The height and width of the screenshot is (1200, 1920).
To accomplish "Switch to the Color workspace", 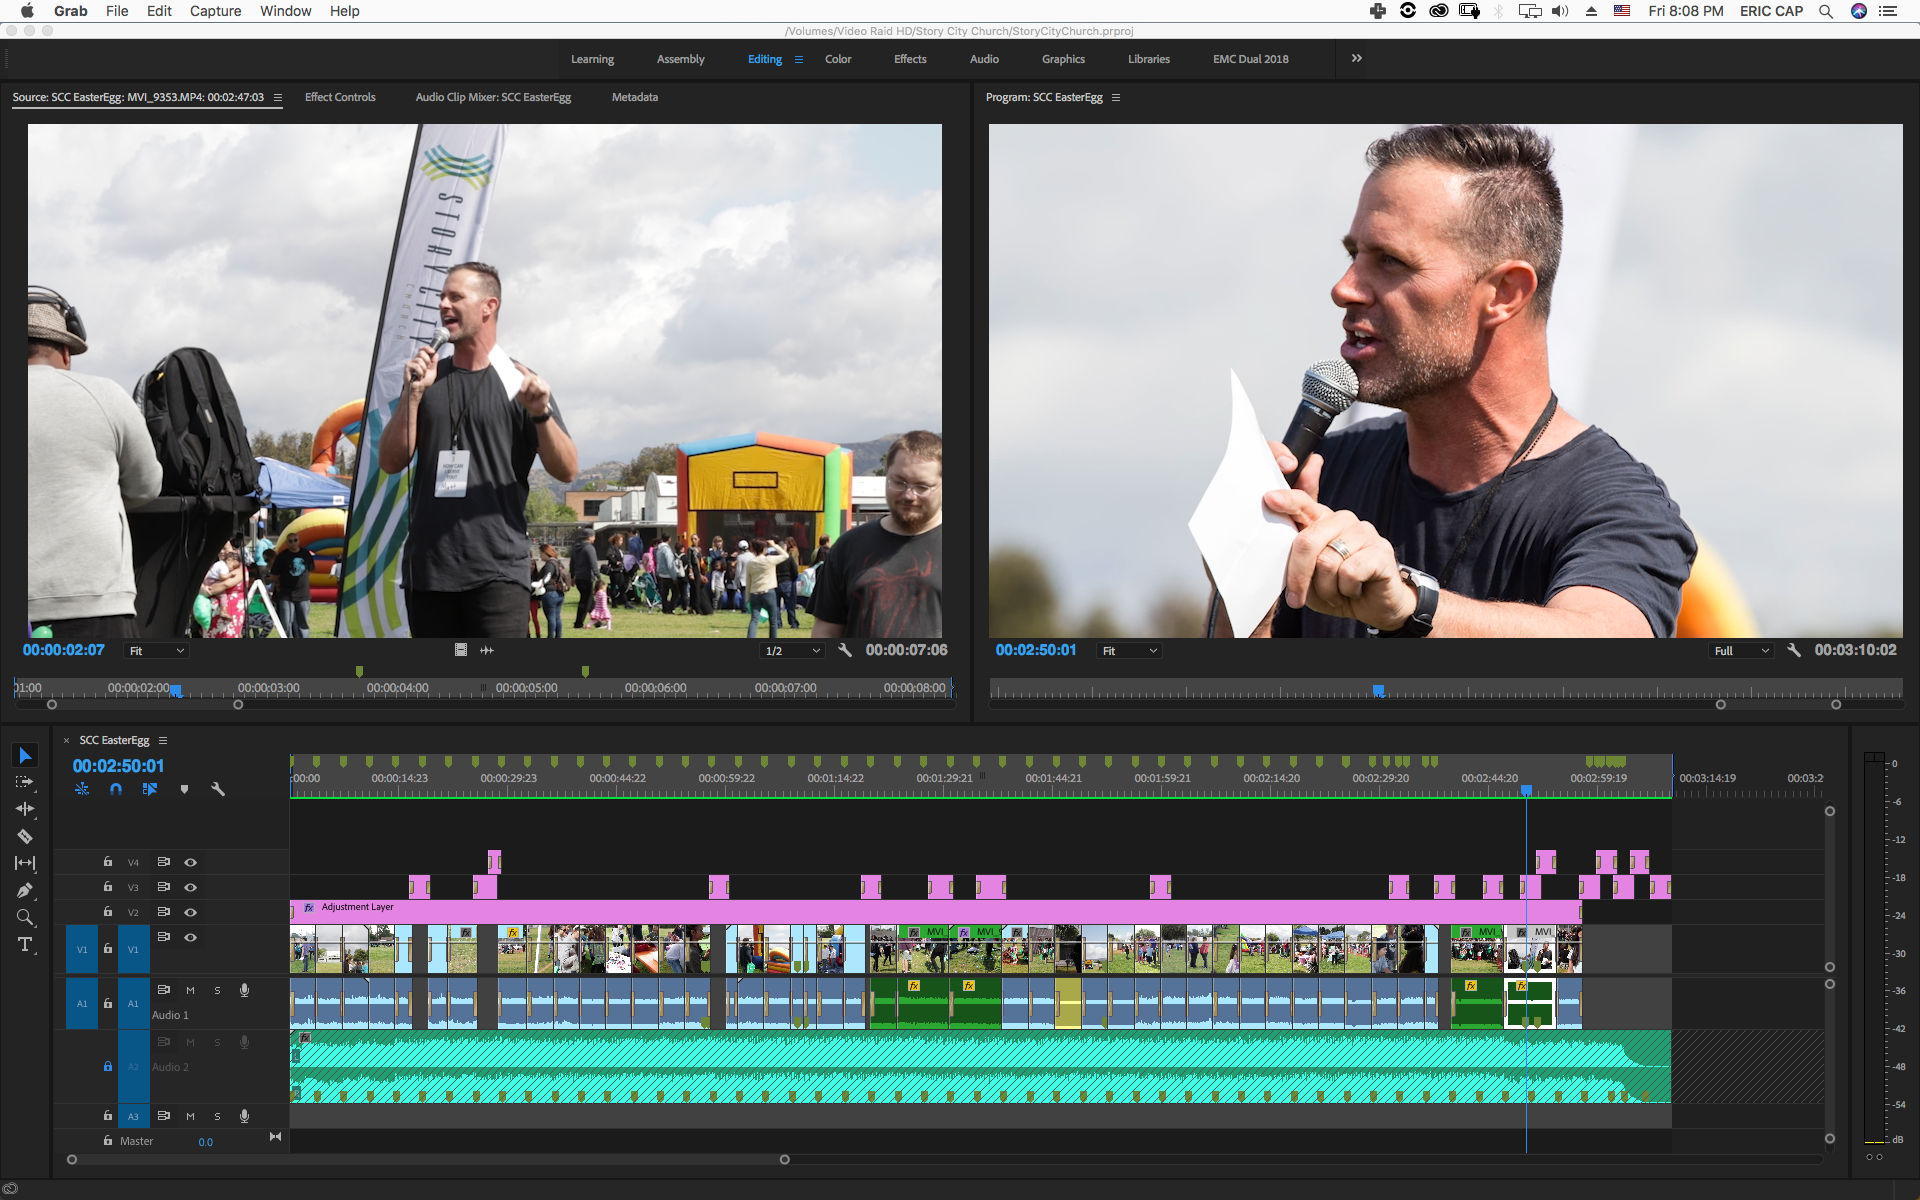I will point(838,59).
